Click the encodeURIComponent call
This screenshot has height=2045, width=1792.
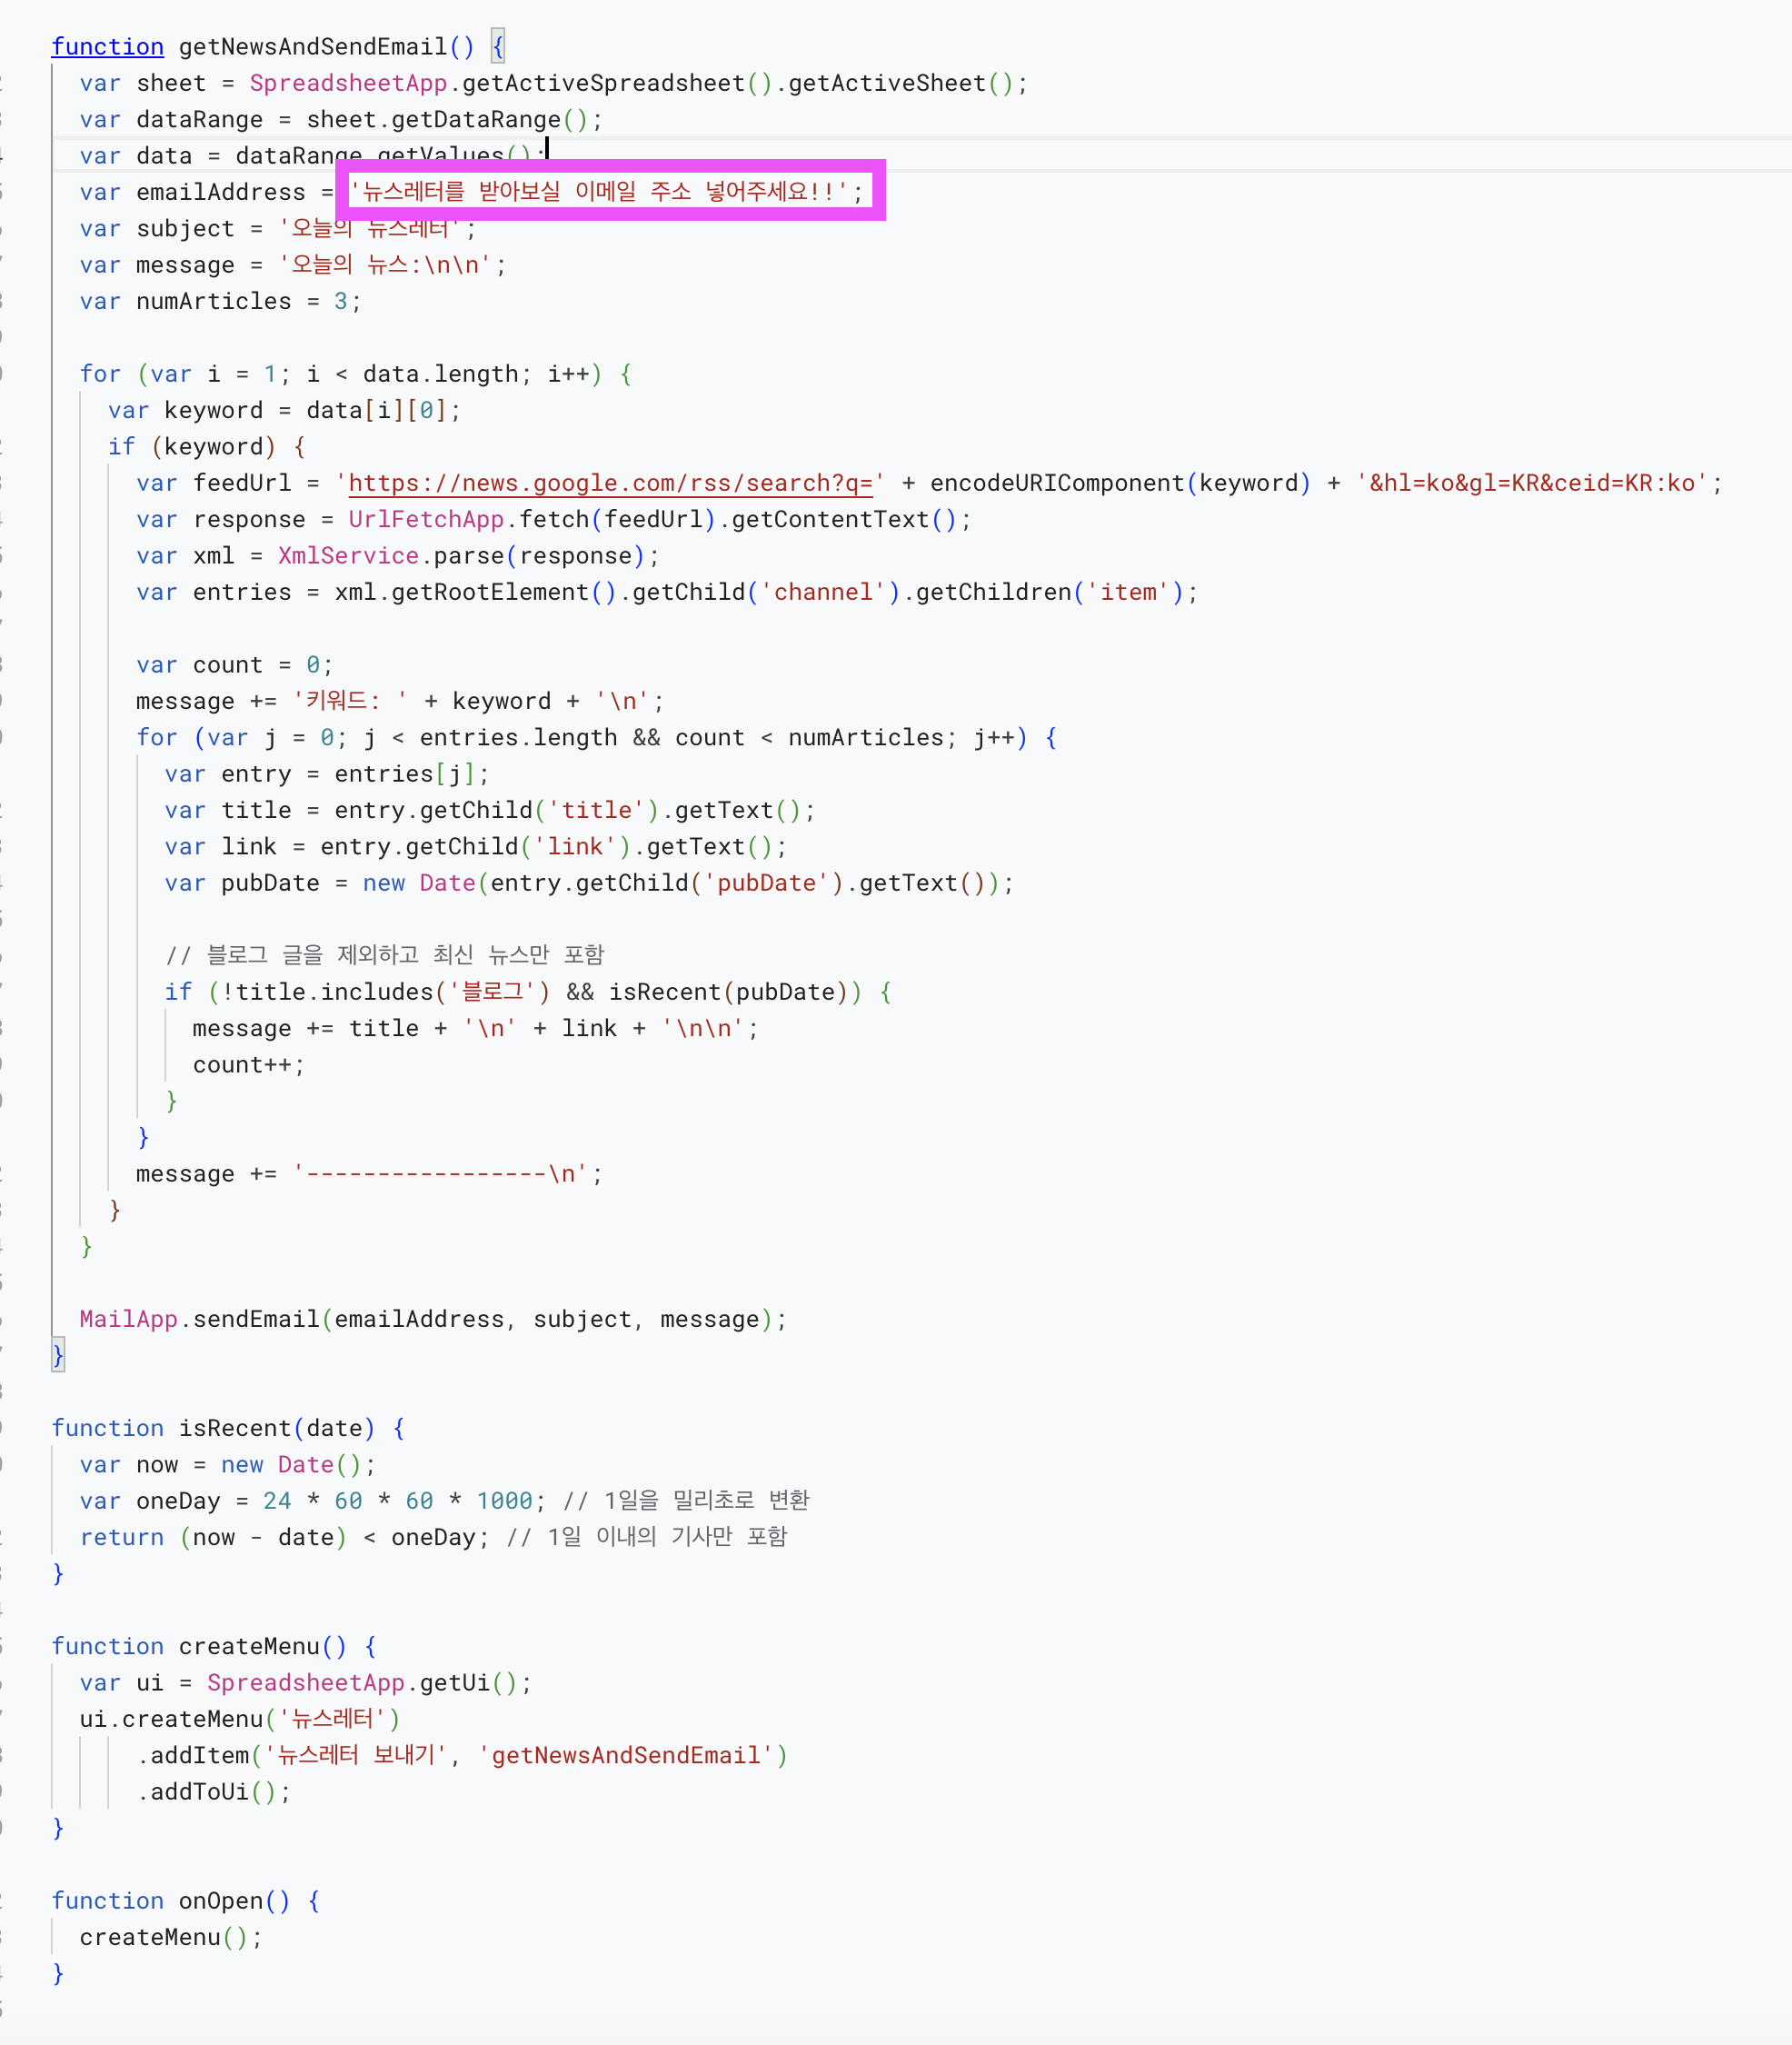tap(1056, 483)
